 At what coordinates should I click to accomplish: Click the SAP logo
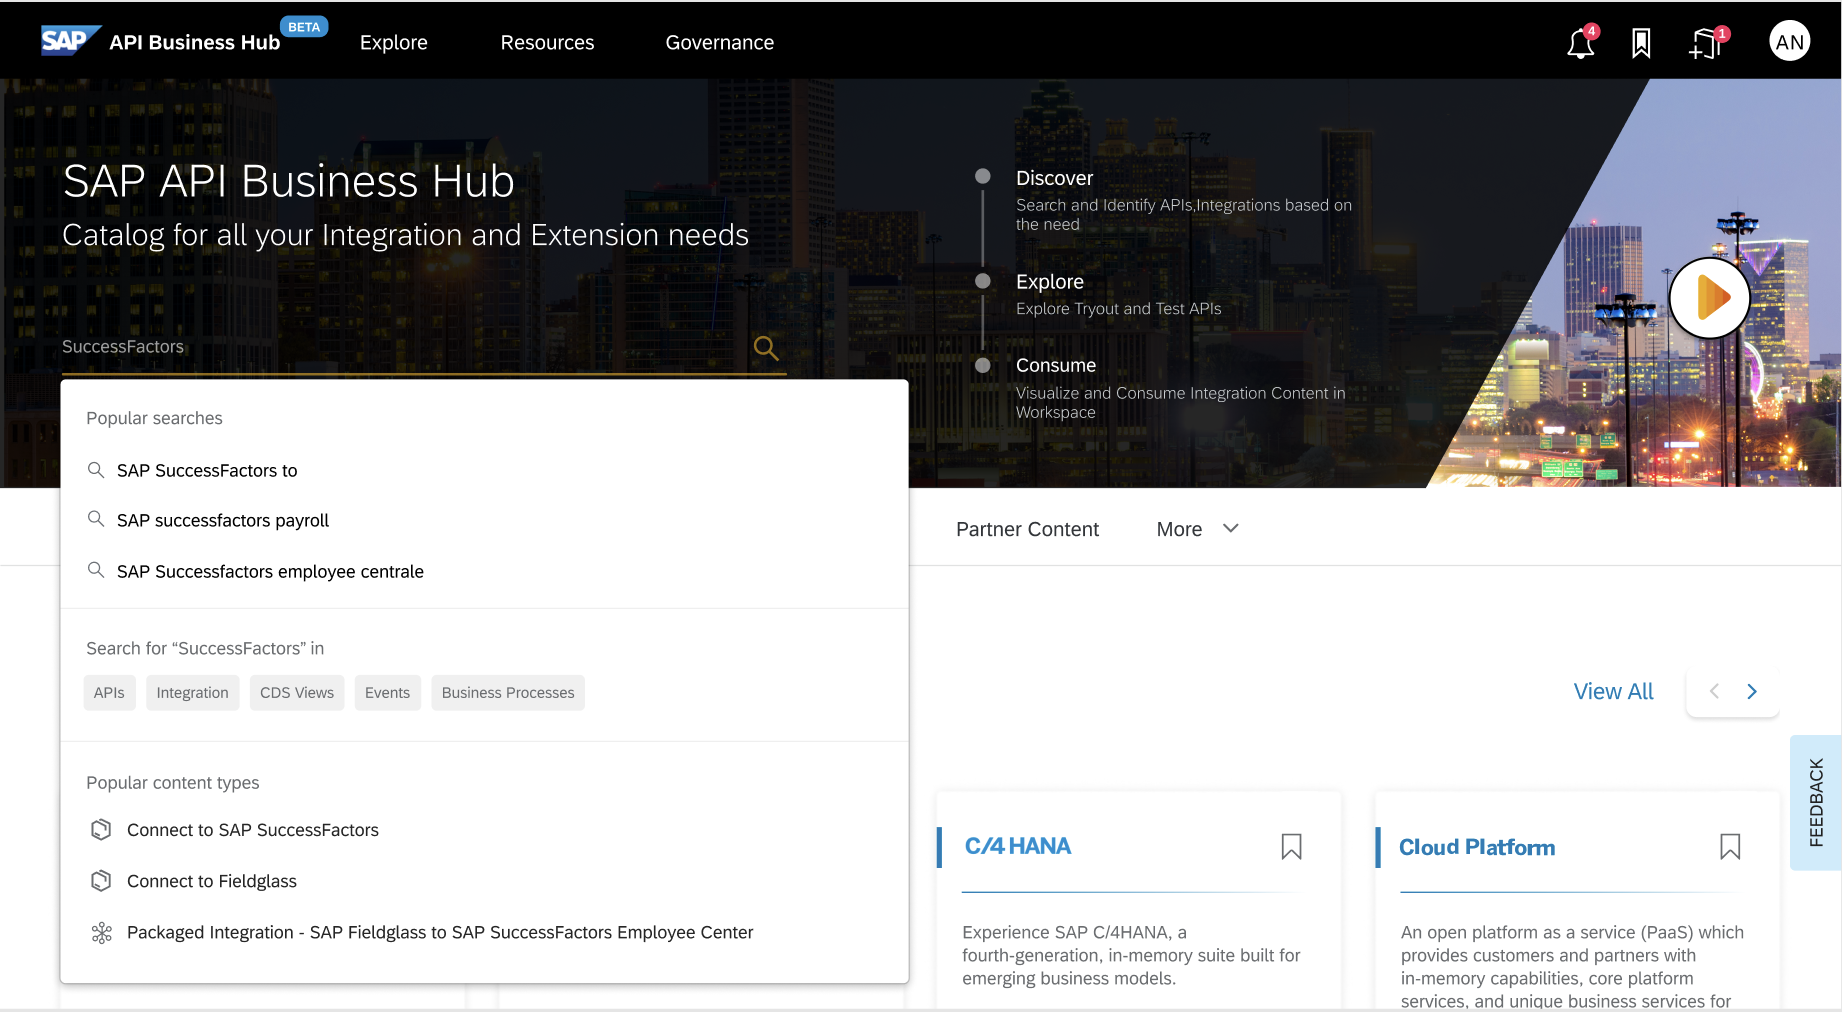pyautogui.click(x=68, y=40)
